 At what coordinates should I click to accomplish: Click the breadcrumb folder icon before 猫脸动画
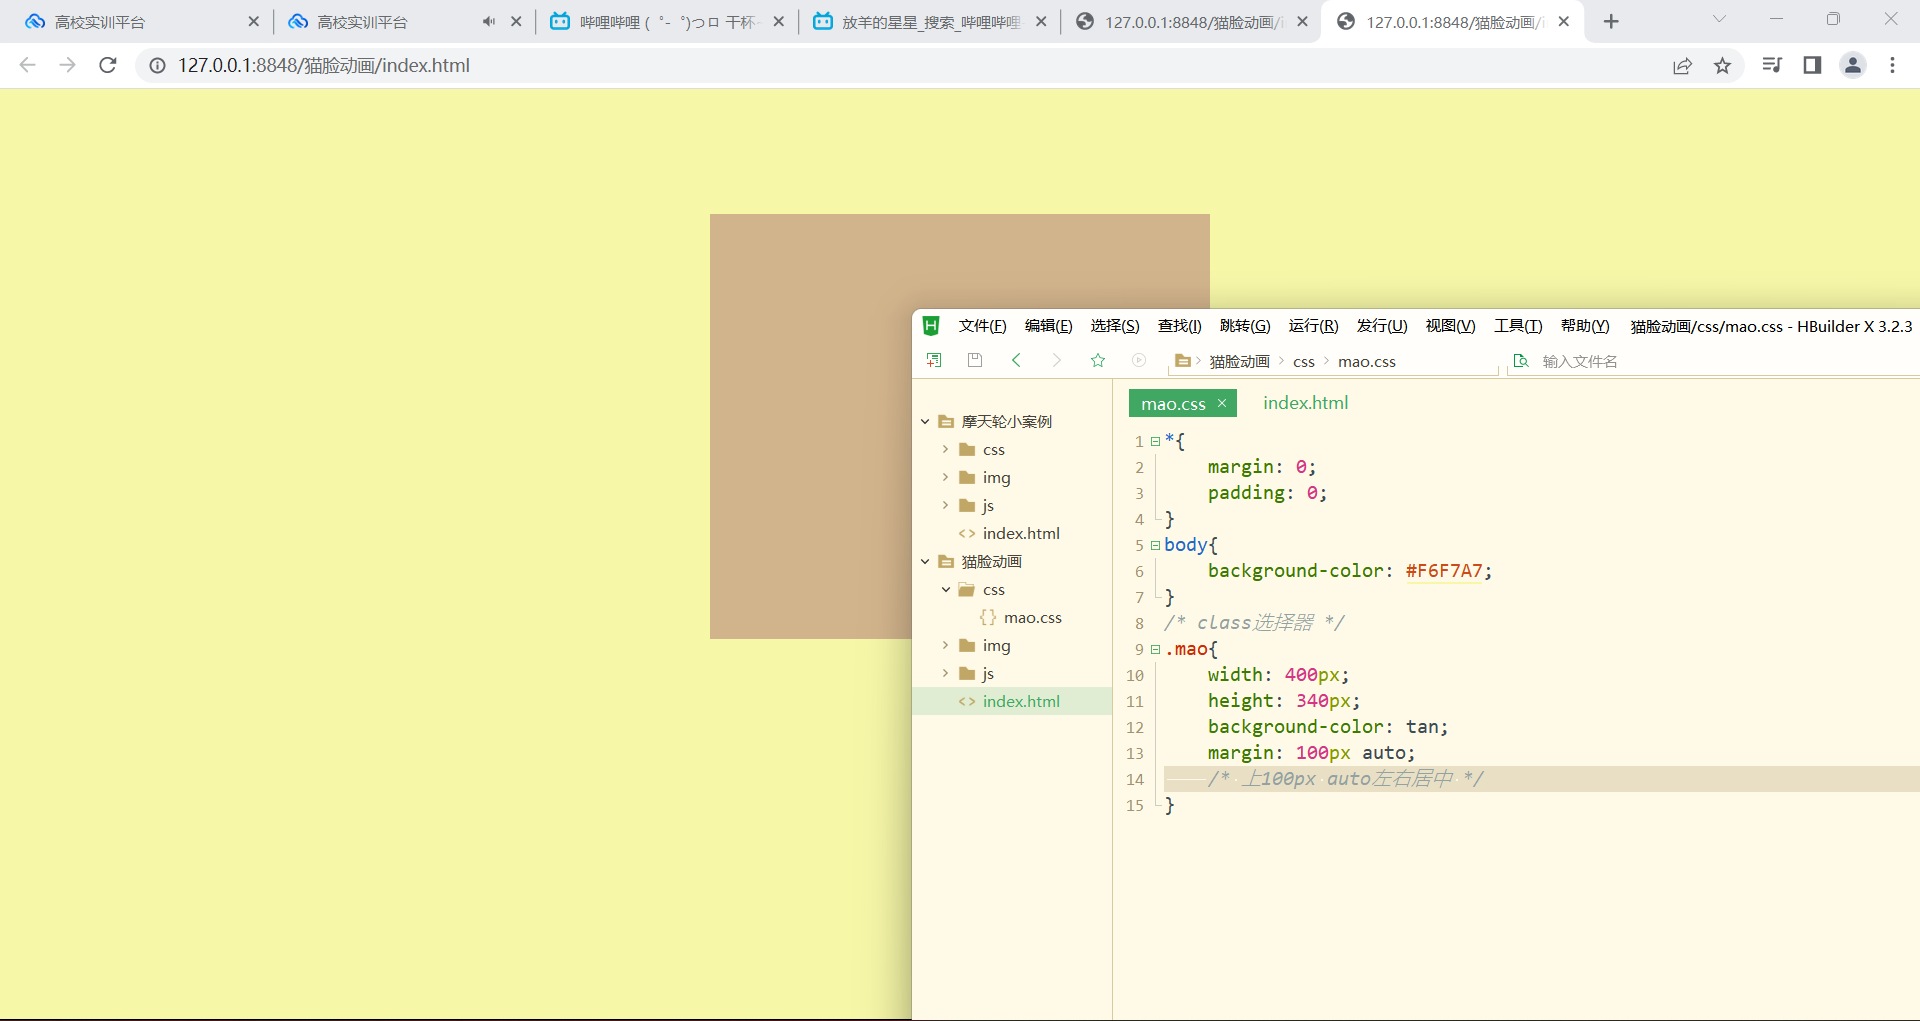click(x=1183, y=361)
